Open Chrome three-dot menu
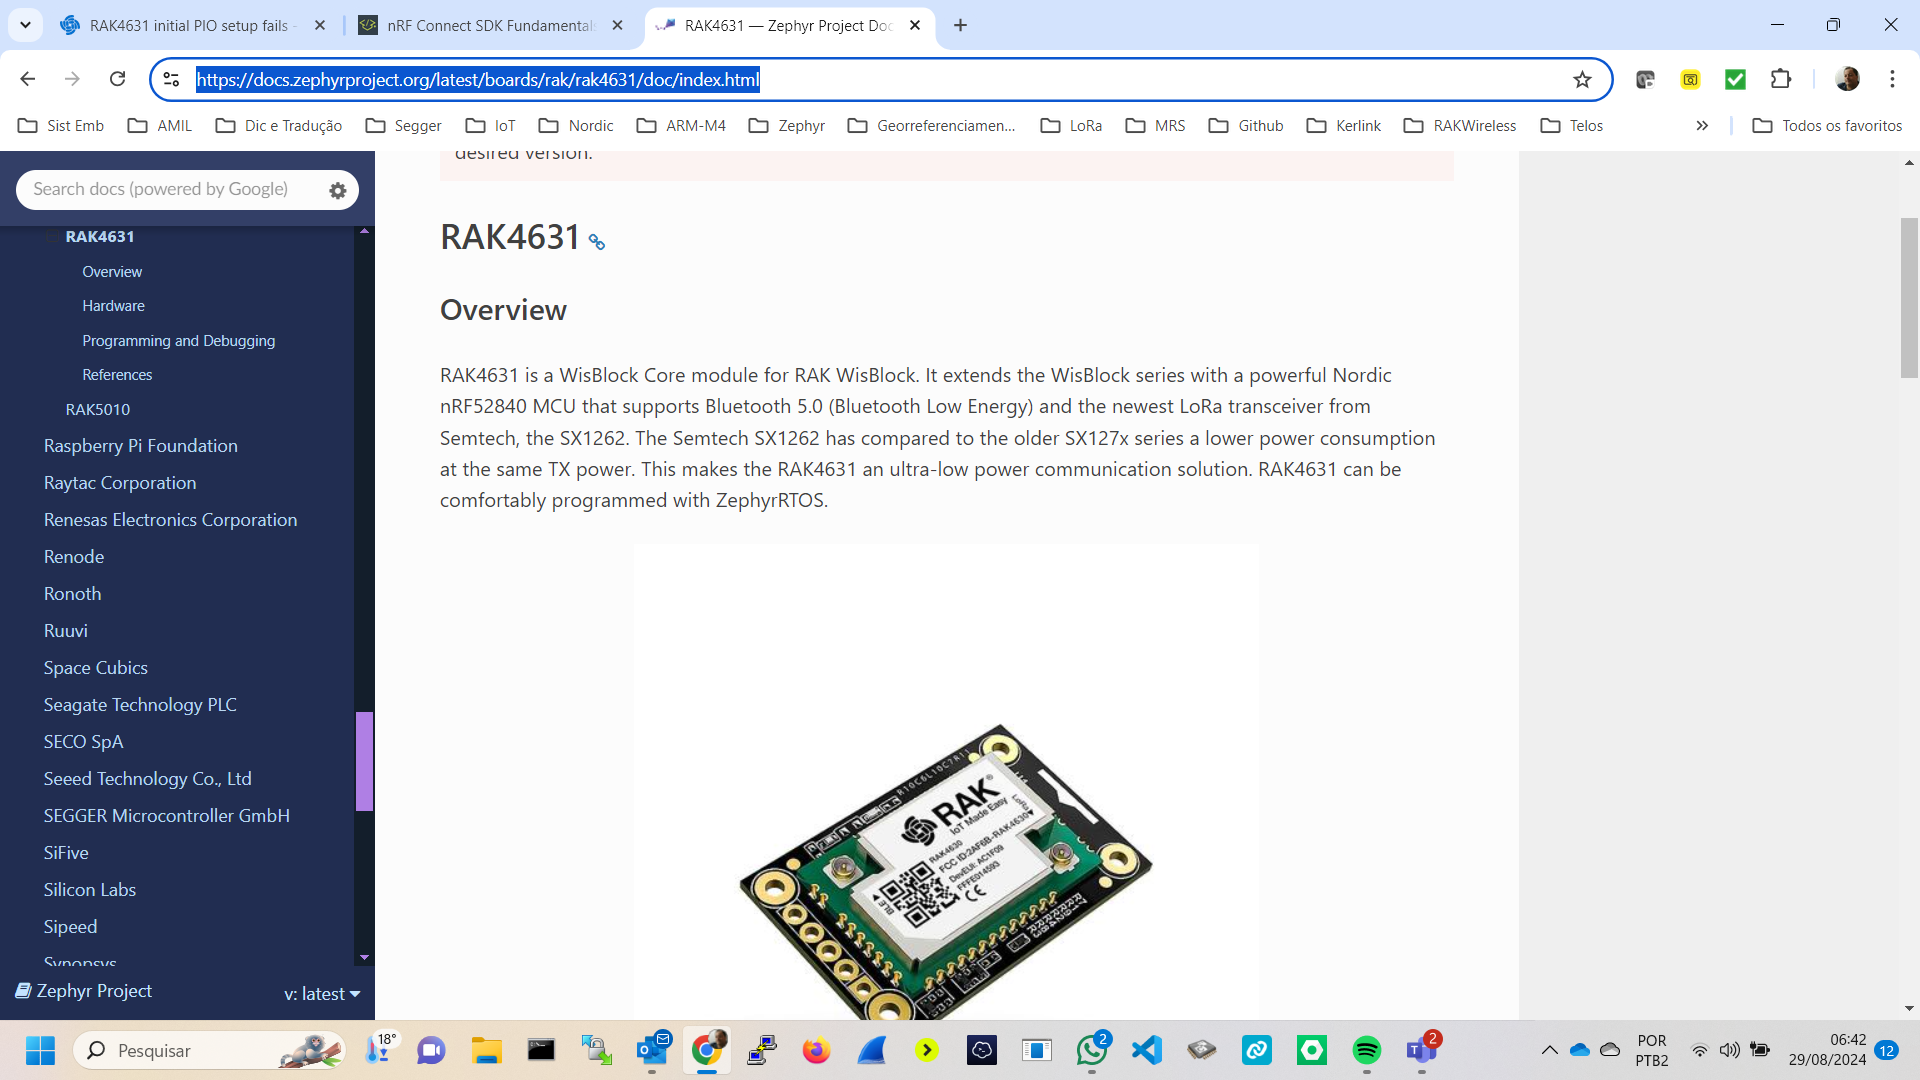1920x1080 pixels. [x=1892, y=79]
